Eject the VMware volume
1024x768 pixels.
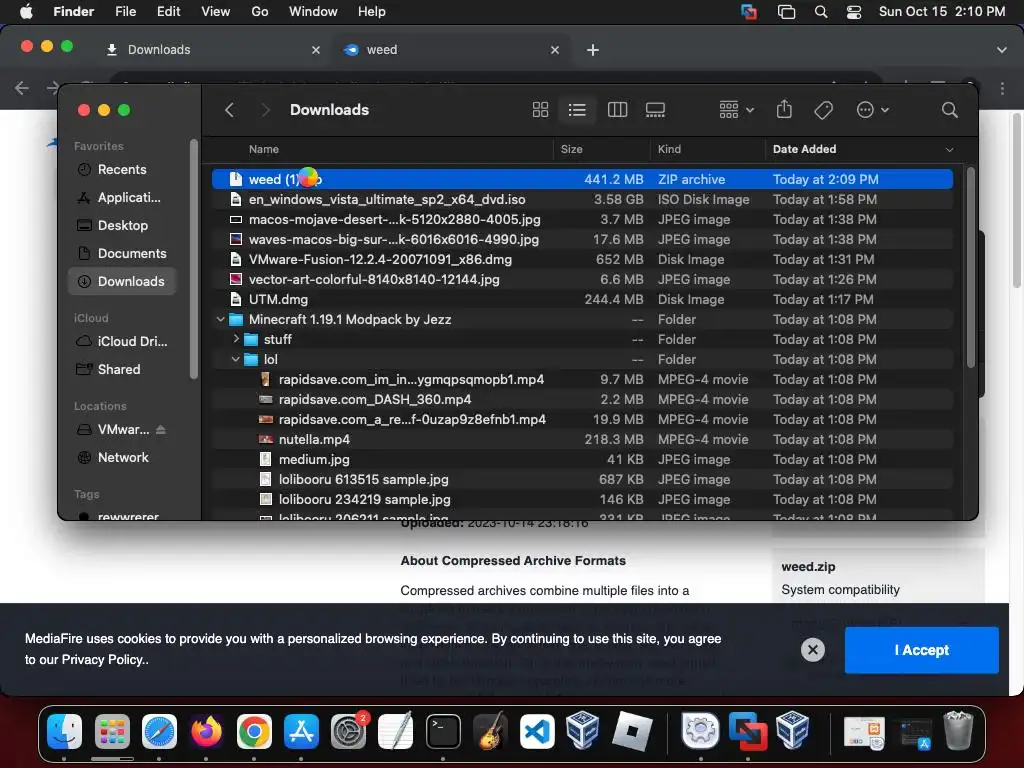(161, 430)
